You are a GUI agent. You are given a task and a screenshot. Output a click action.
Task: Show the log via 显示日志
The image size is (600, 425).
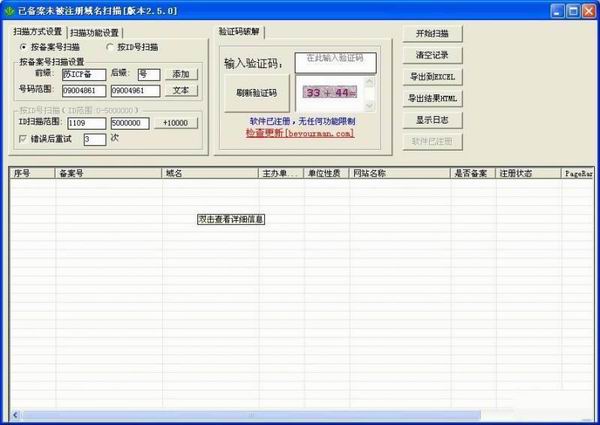431,121
